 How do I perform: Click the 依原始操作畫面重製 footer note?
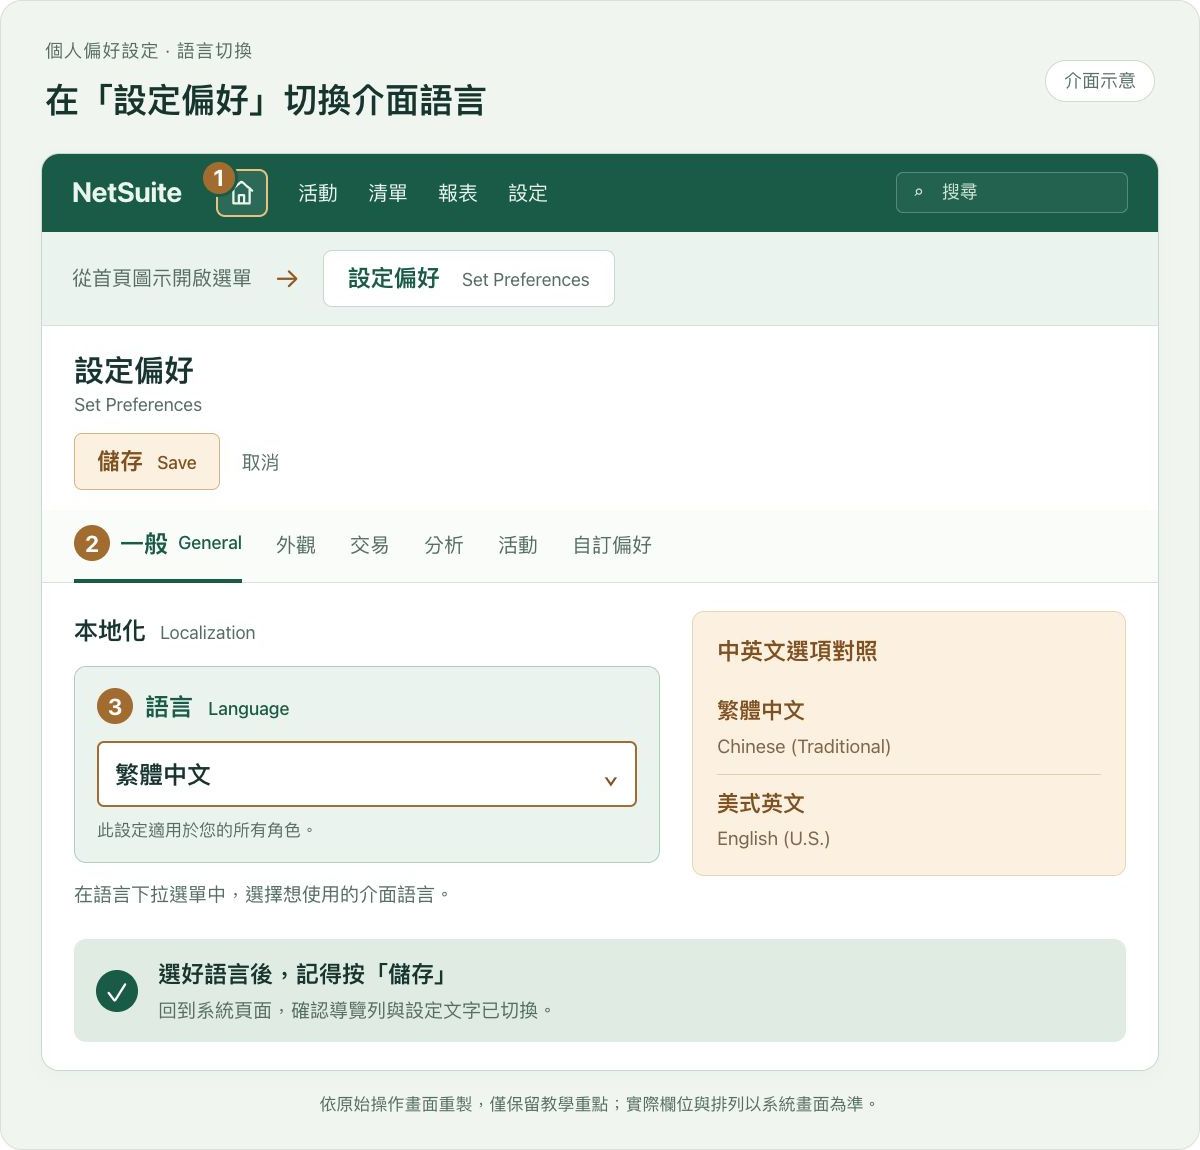tap(599, 1104)
